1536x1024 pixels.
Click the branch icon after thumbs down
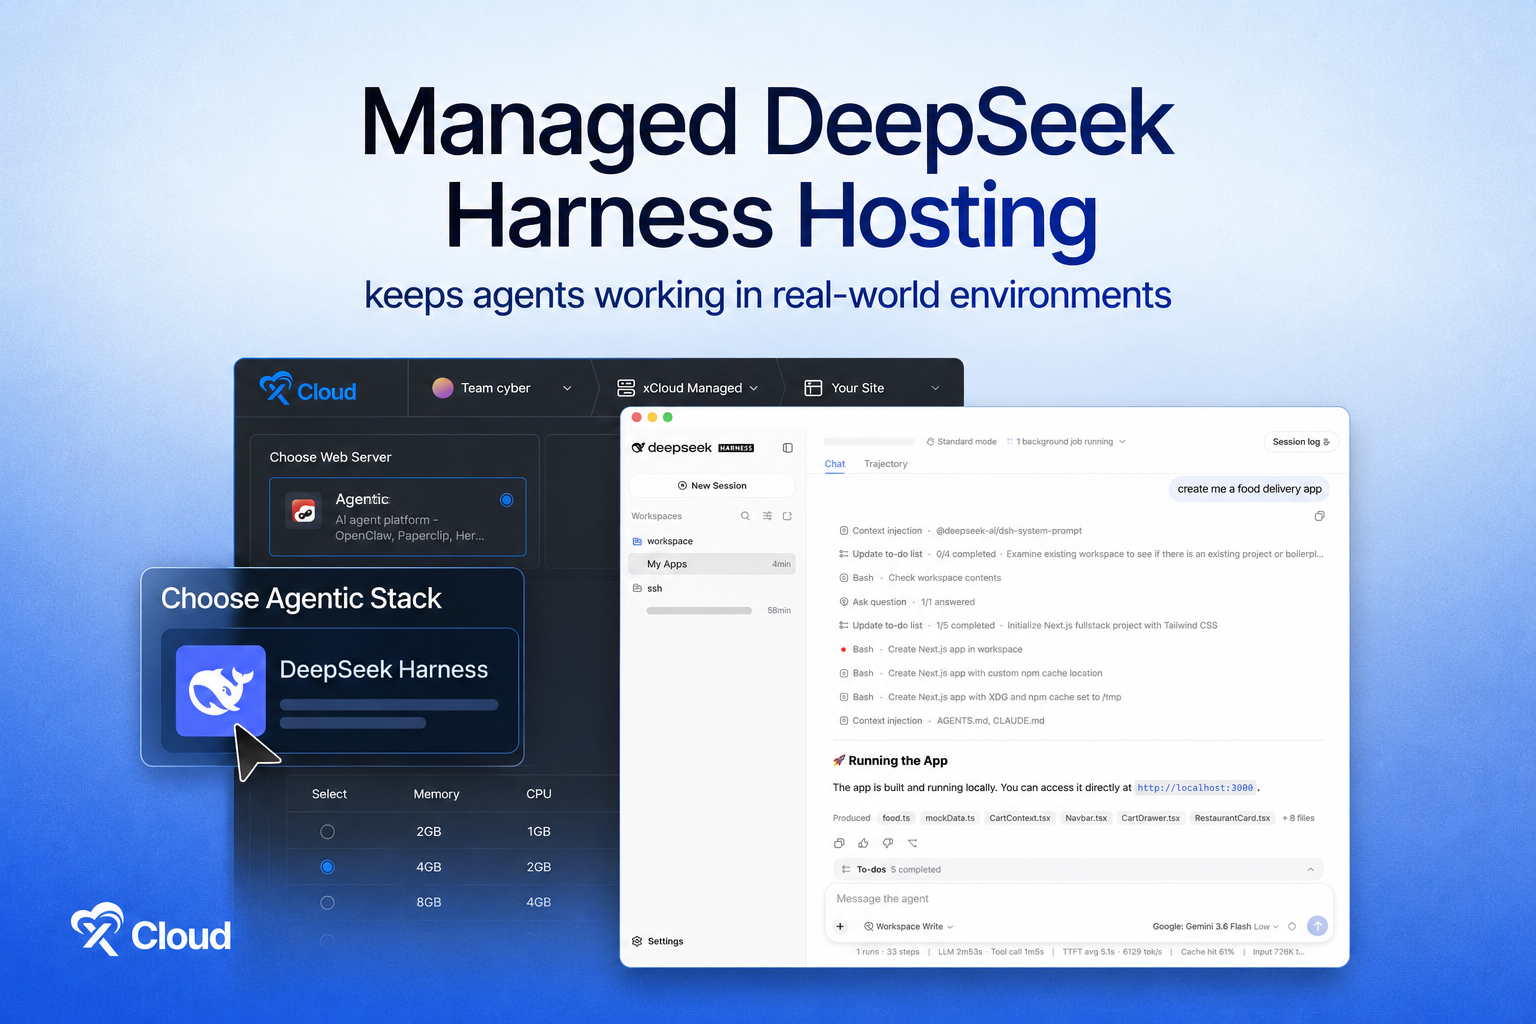pos(912,843)
